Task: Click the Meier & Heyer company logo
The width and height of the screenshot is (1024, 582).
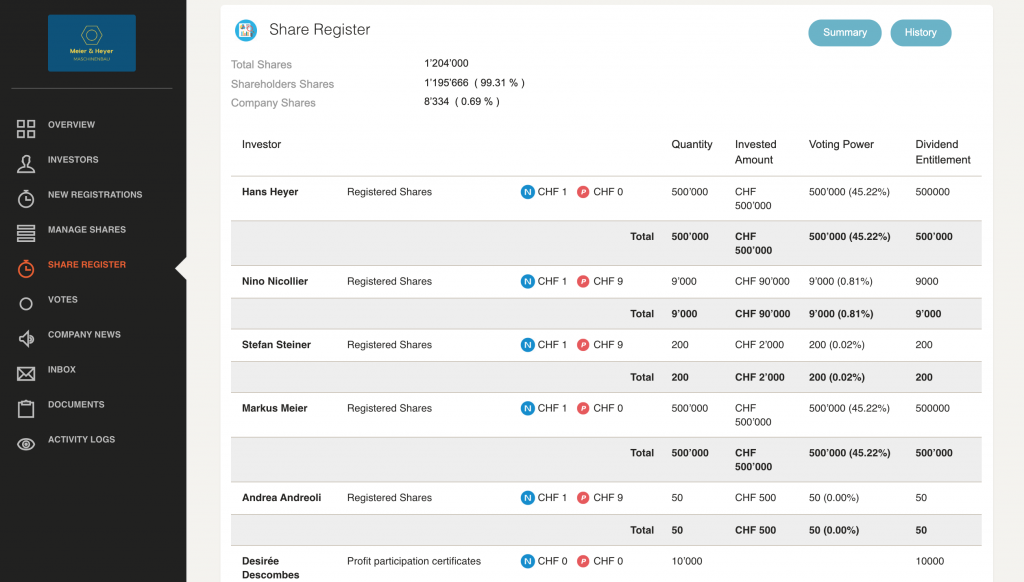Action: (x=92, y=43)
